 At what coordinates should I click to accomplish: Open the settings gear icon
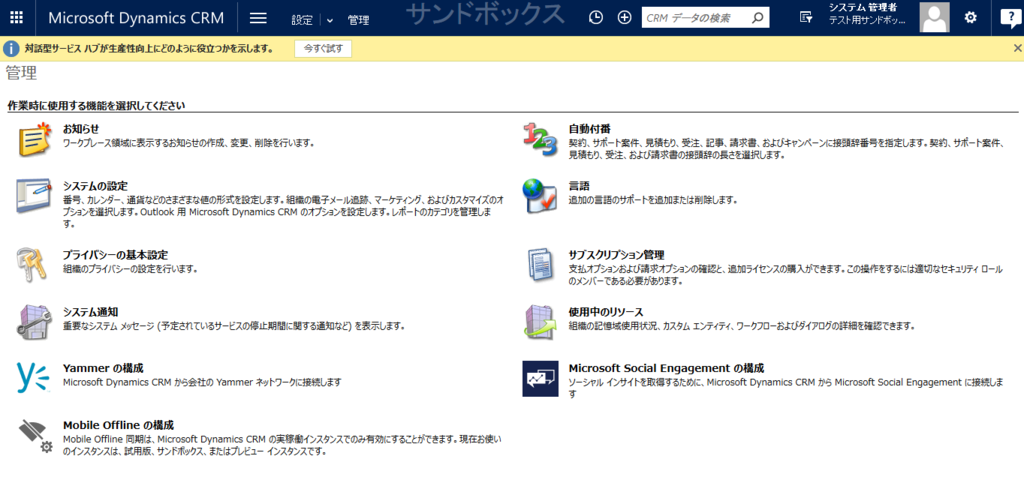point(970,18)
